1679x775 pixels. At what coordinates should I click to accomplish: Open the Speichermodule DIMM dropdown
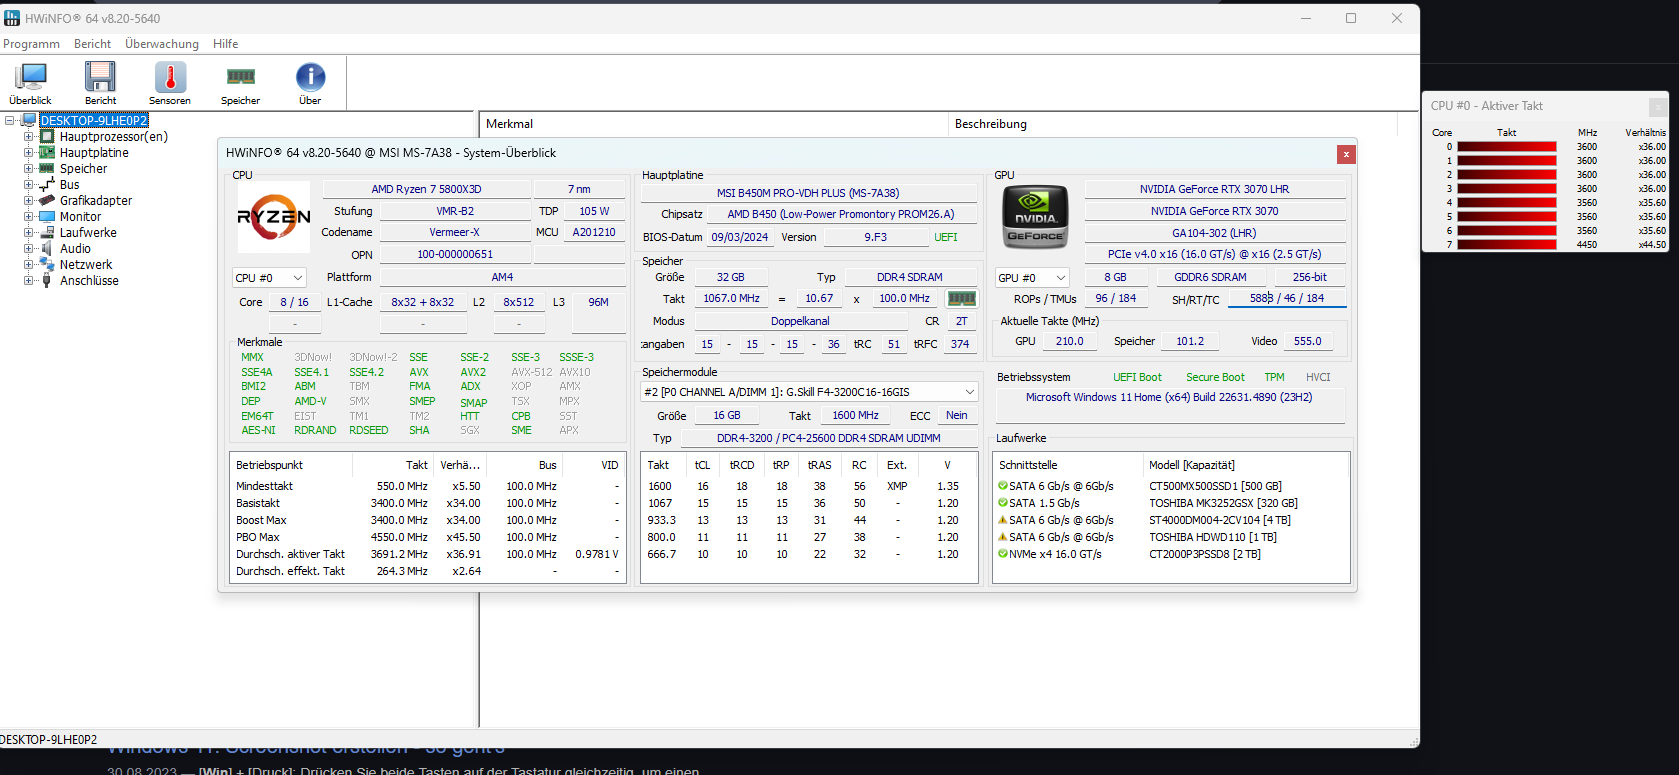point(809,392)
